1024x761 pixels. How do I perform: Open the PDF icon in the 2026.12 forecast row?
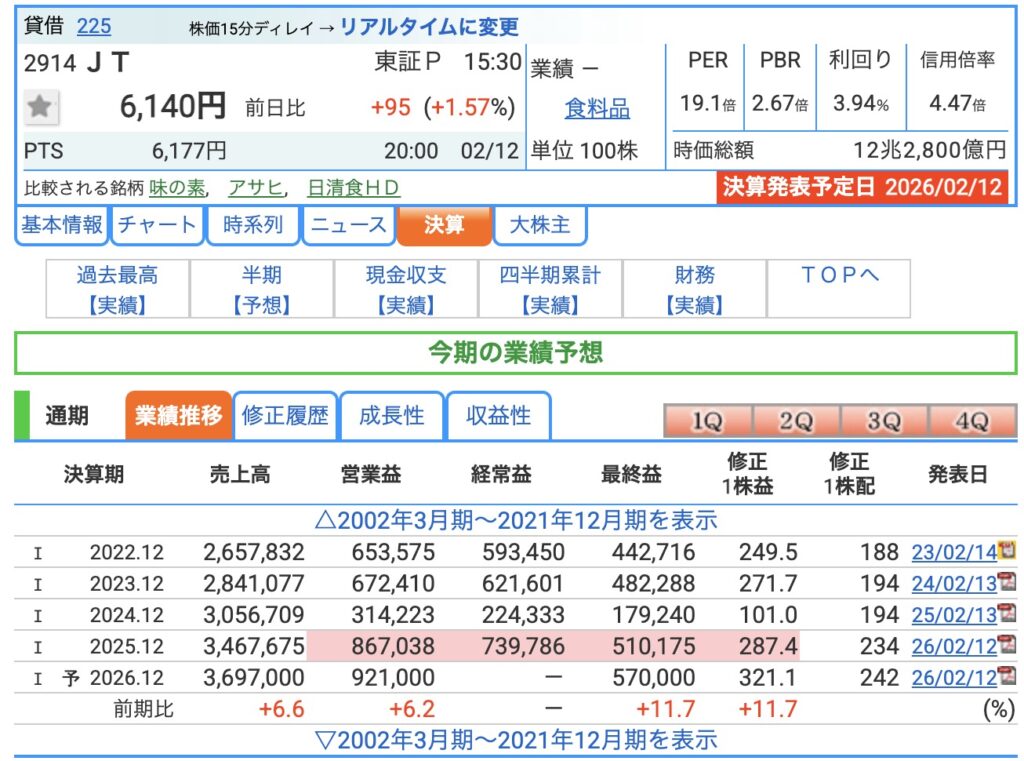click(1007, 677)
